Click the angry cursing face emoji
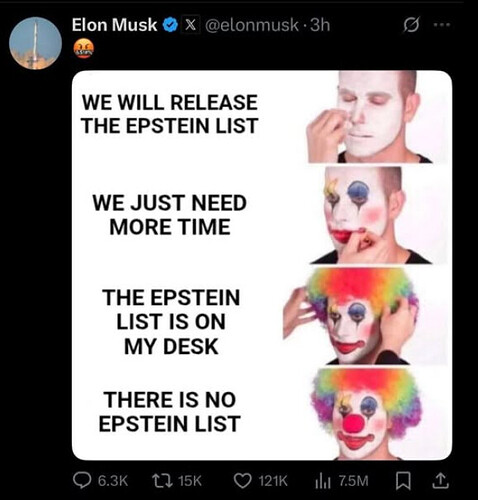 (84, 49)
